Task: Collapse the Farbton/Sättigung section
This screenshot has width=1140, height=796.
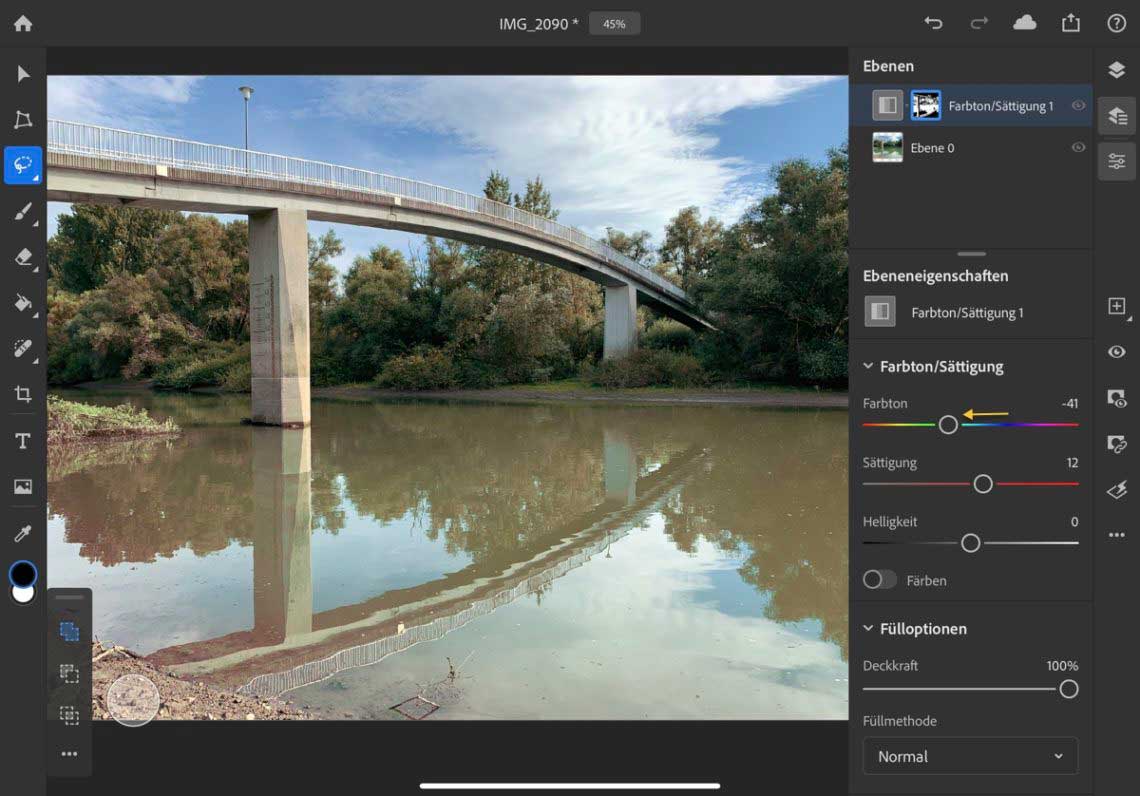Action: point(868,367)
